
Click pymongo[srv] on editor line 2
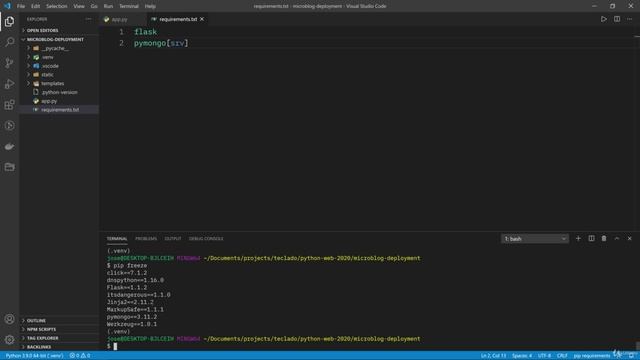(x=161, y=43)
